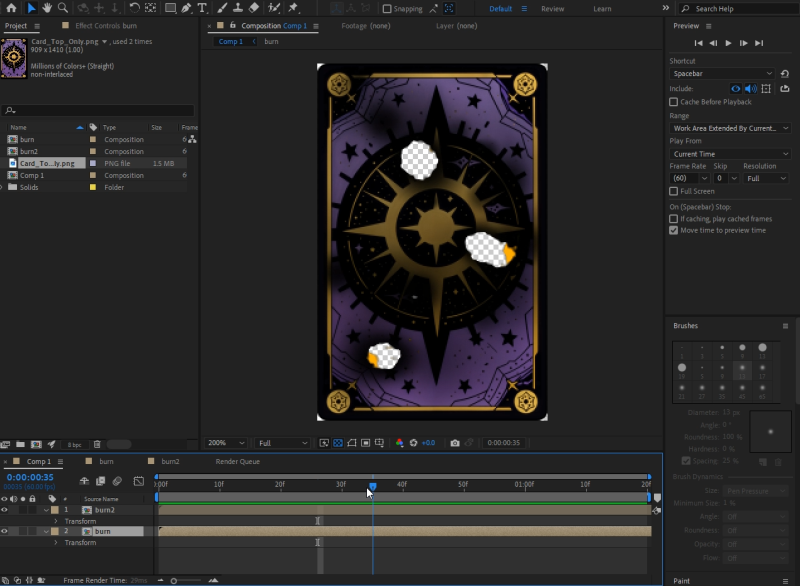The height and width of the screenshot is (586, 800).
Task: Open the viewer resolution Full dropdown
Action: [x=282, y=443]
